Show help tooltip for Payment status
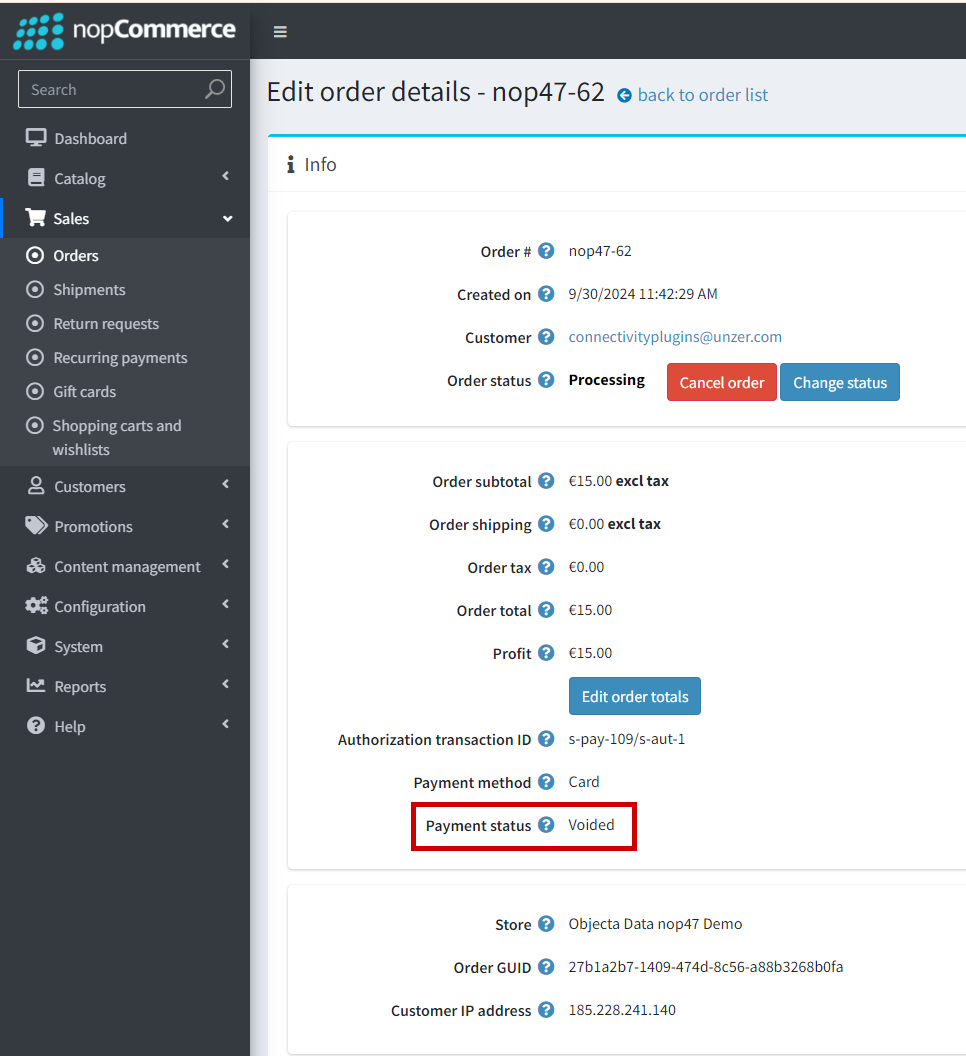Screen dimensions: 966x1056 coord(546,824)
